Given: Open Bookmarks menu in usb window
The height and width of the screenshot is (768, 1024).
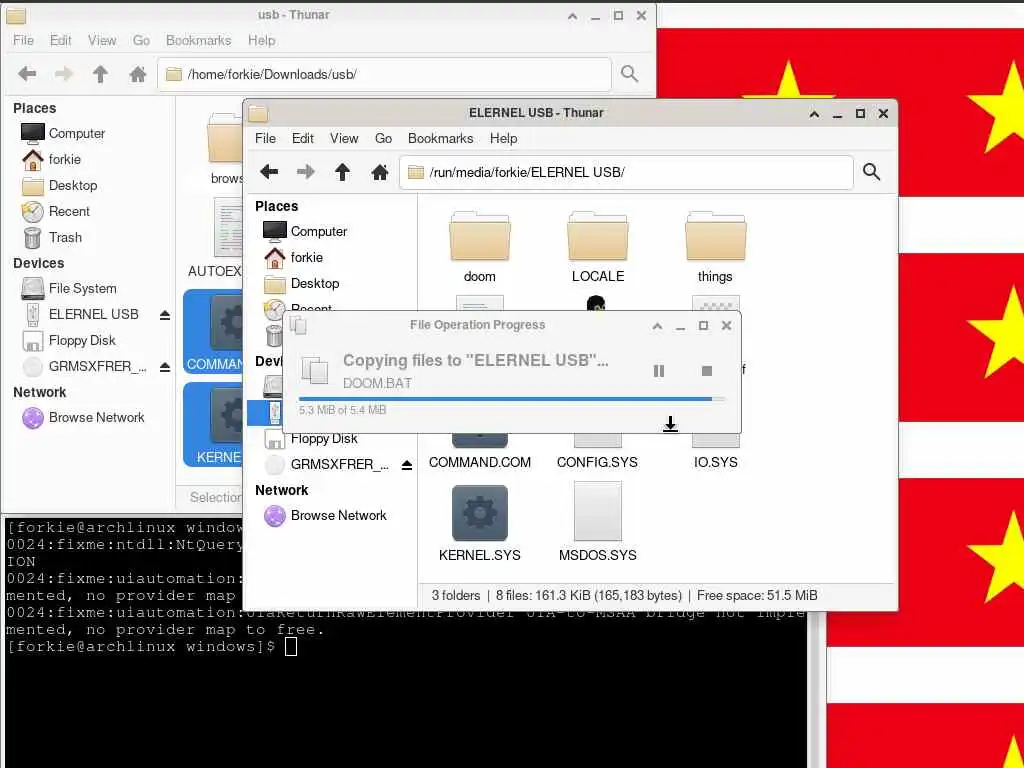Looking at the screenshot, I should coord(199,40).
